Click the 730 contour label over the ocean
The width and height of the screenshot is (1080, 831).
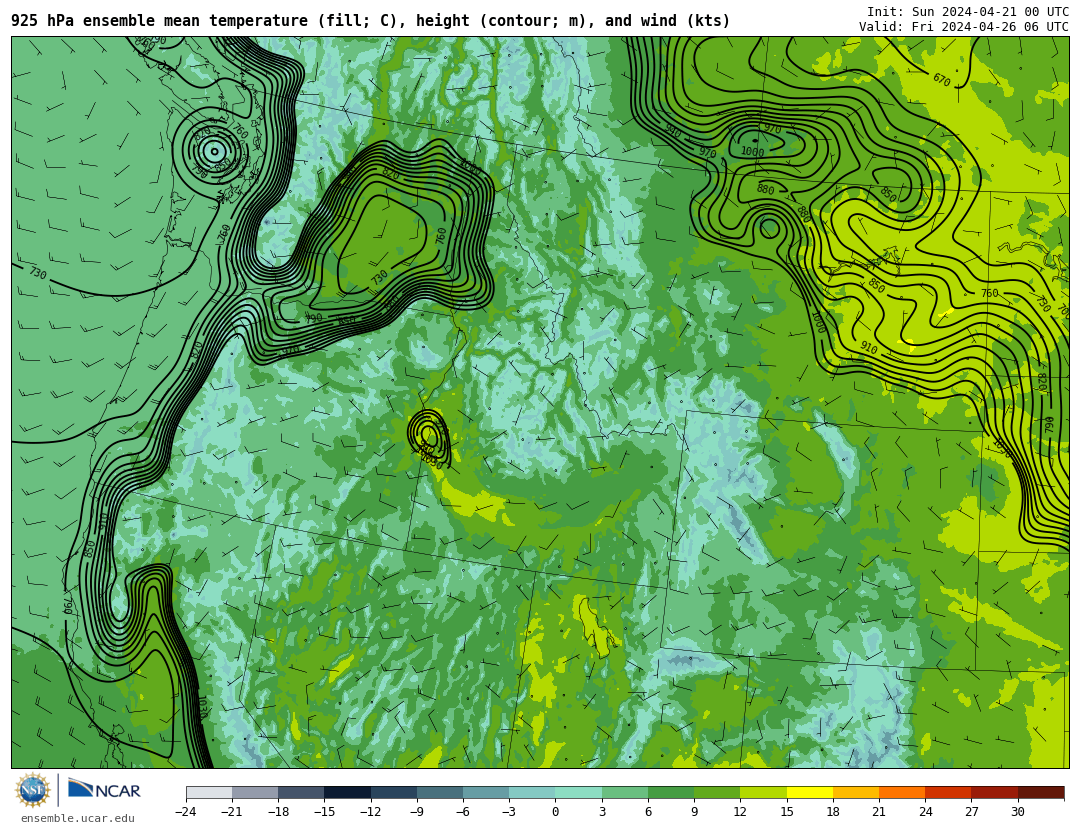click(38, 274)
